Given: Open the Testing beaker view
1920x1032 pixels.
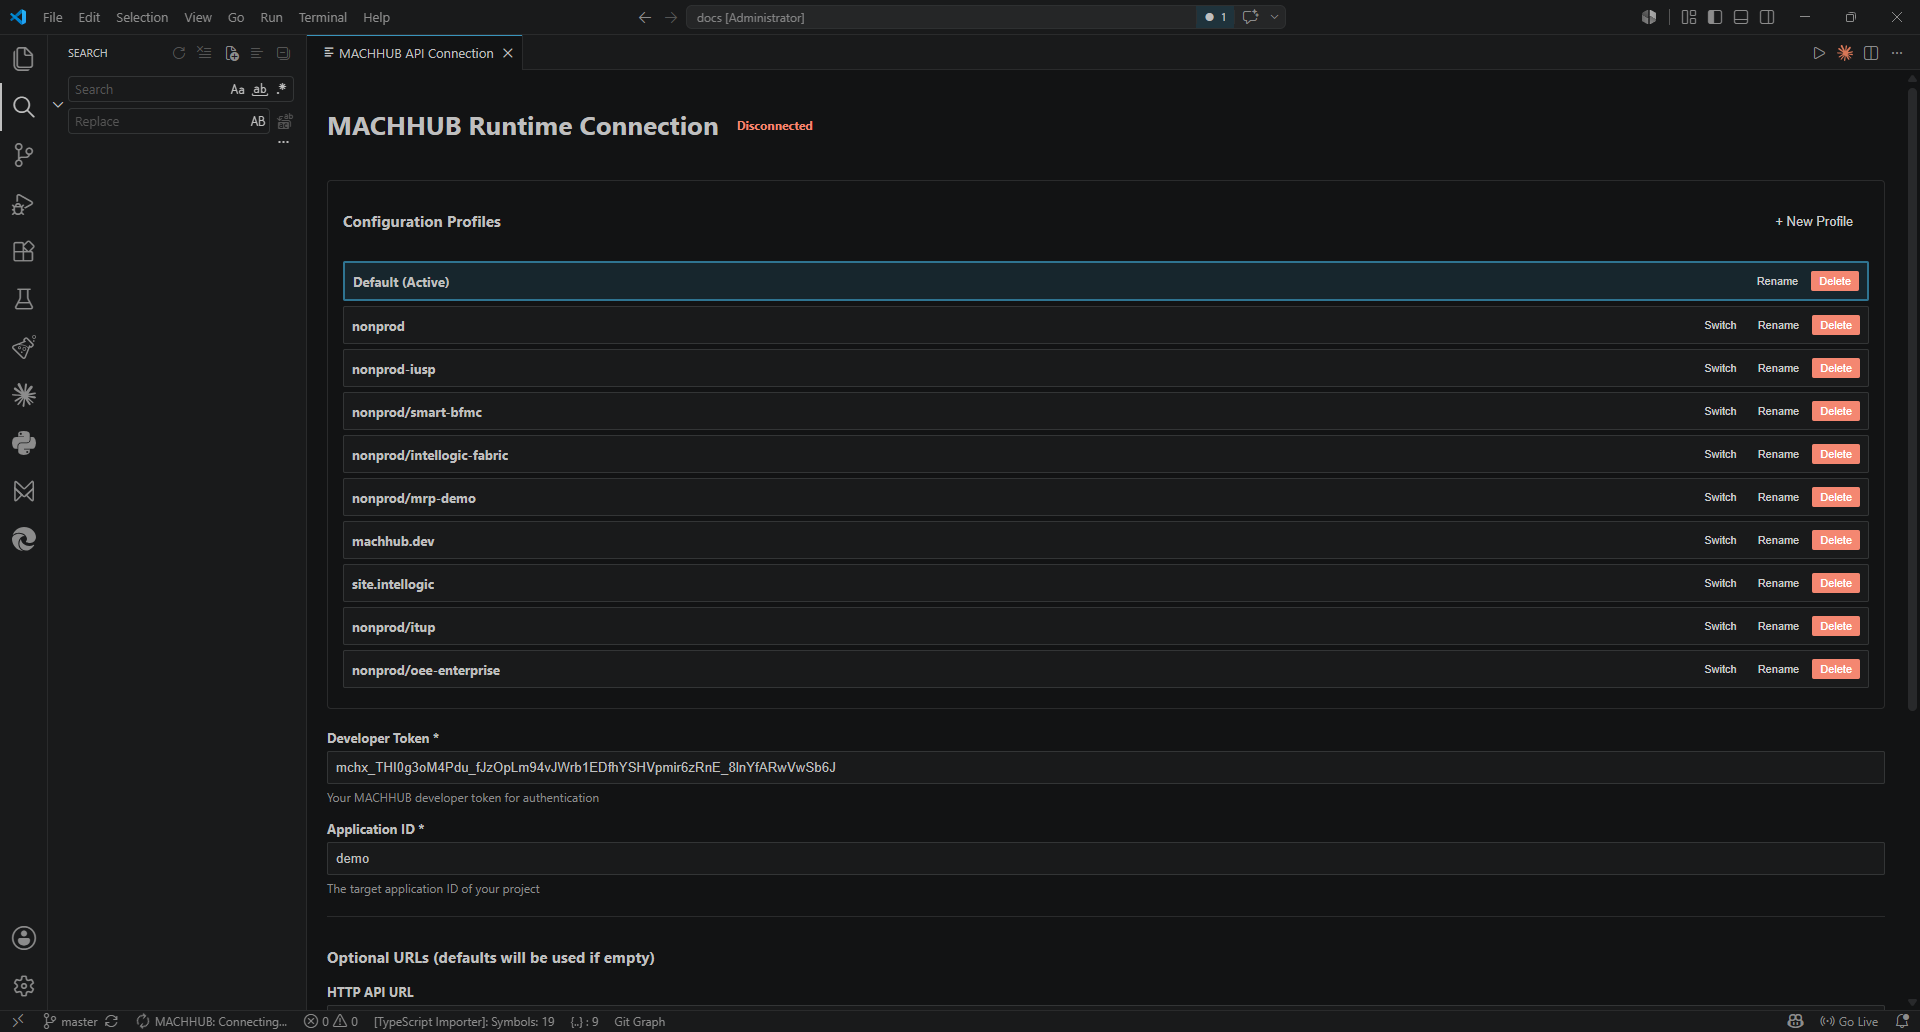Looking at the screenshot, I should [24, 299].
